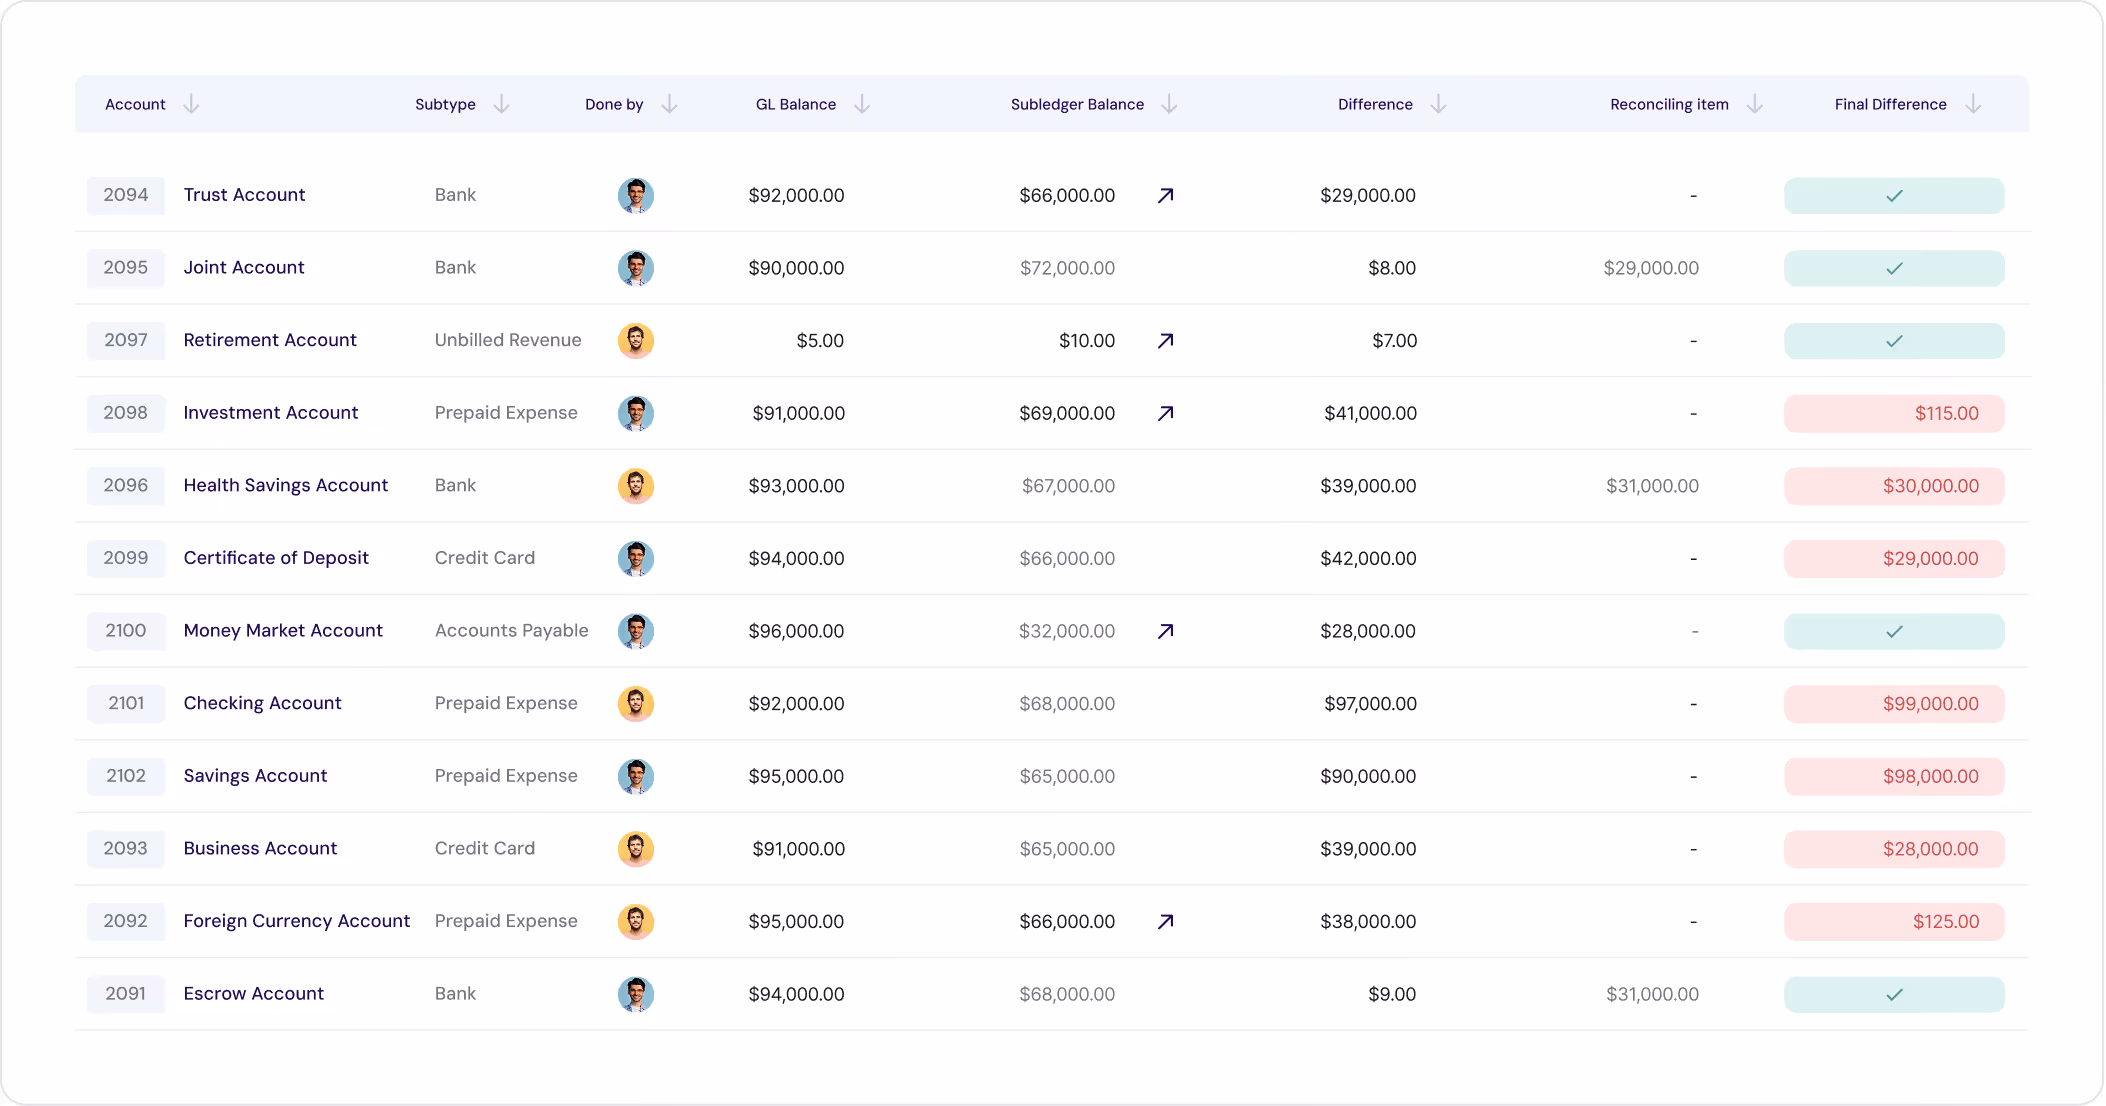Sort by GL Balance column arrow
Image resolution: width=2106 pixels, height=1106 pixels.
click(862, 104)
